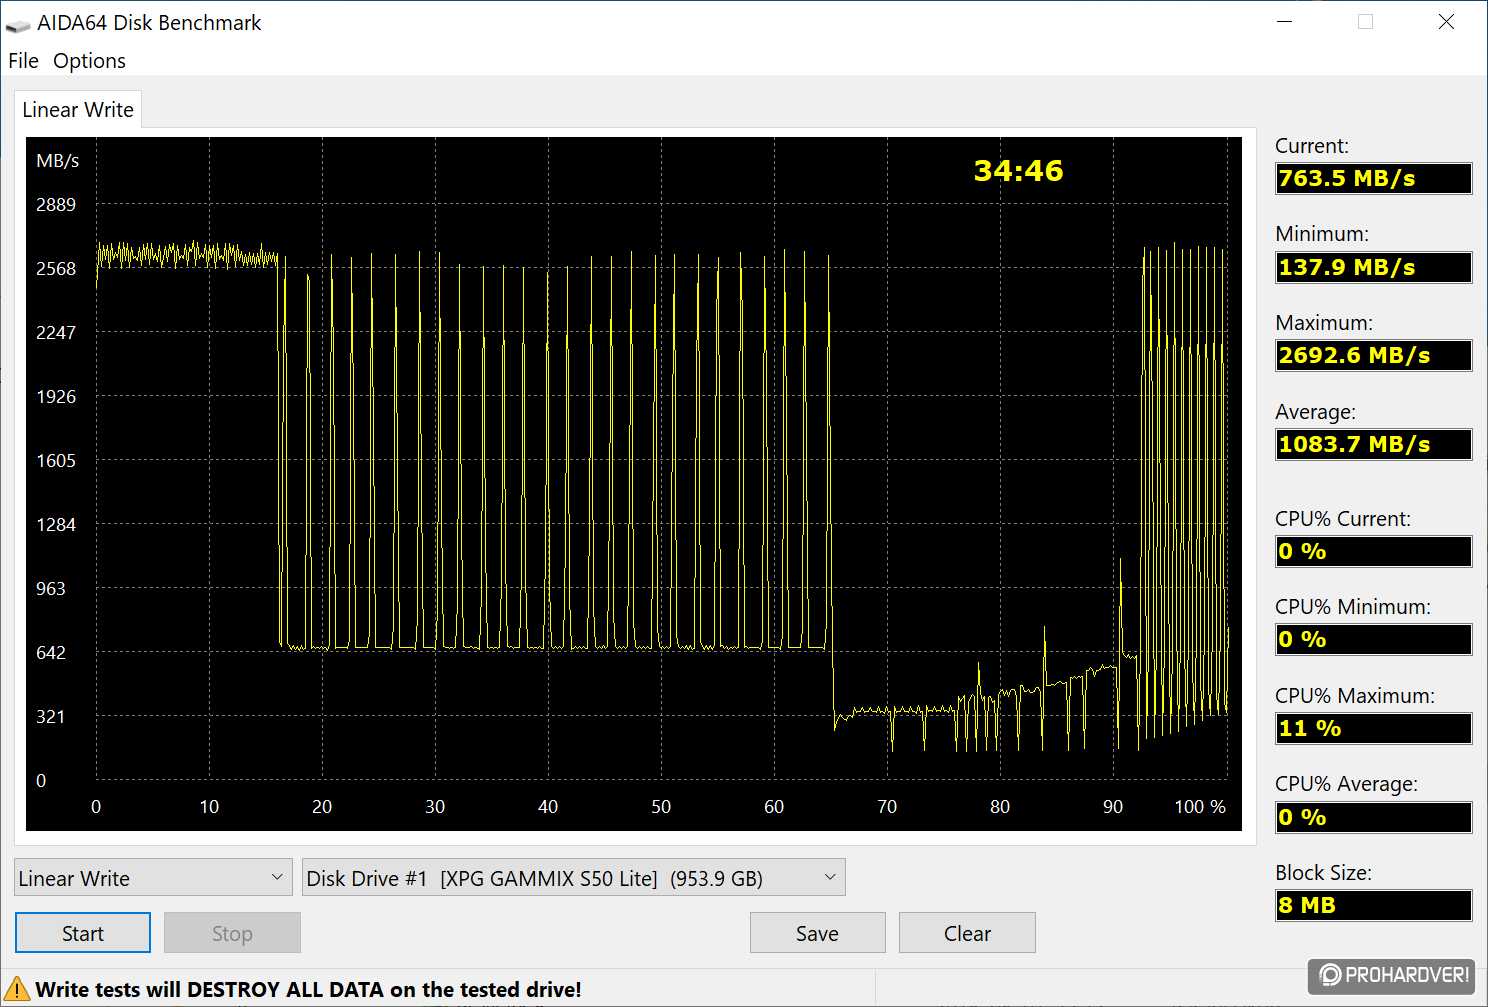The width and height of the screenshot is (1488, 1007).
Task: Click the Save button
Action: [x=817, y=933]
